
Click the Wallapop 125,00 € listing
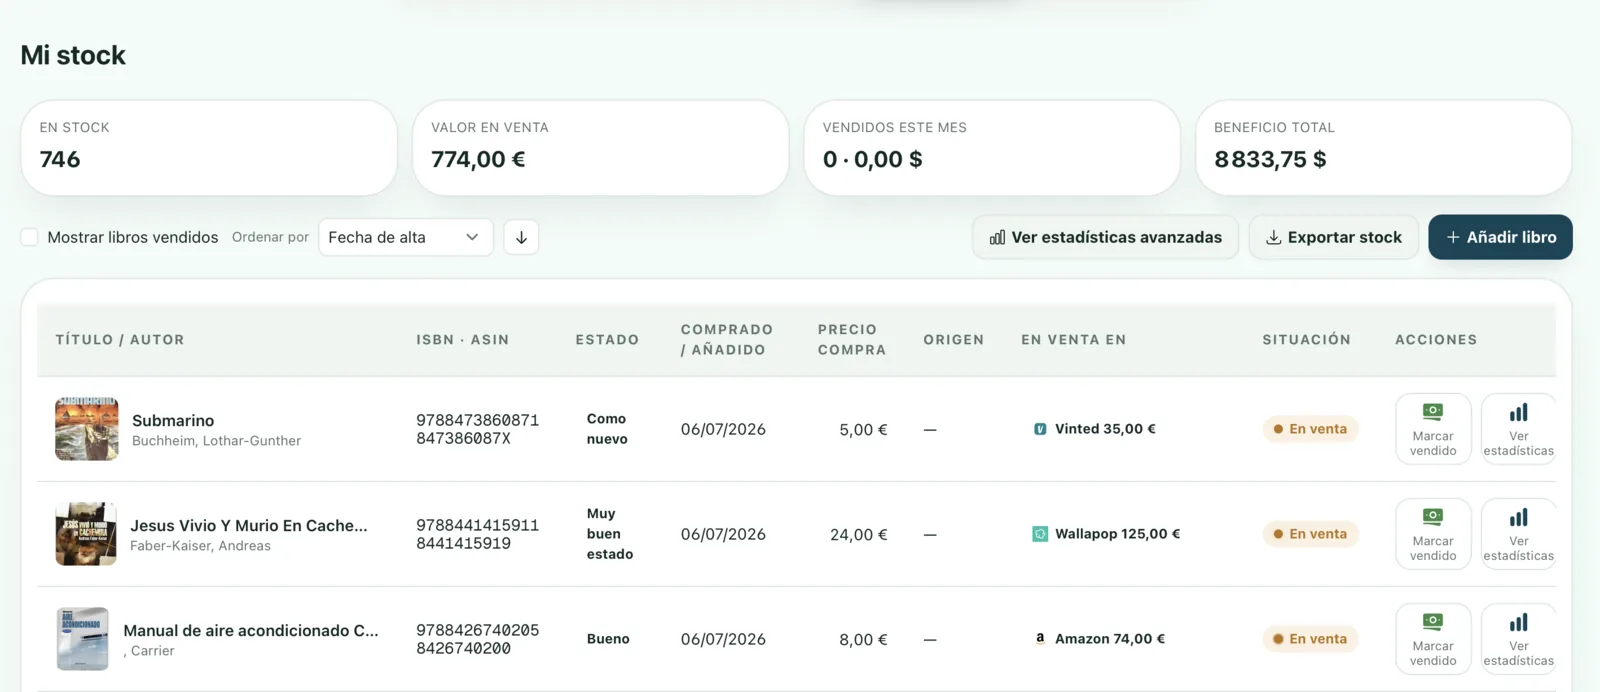1106,534
